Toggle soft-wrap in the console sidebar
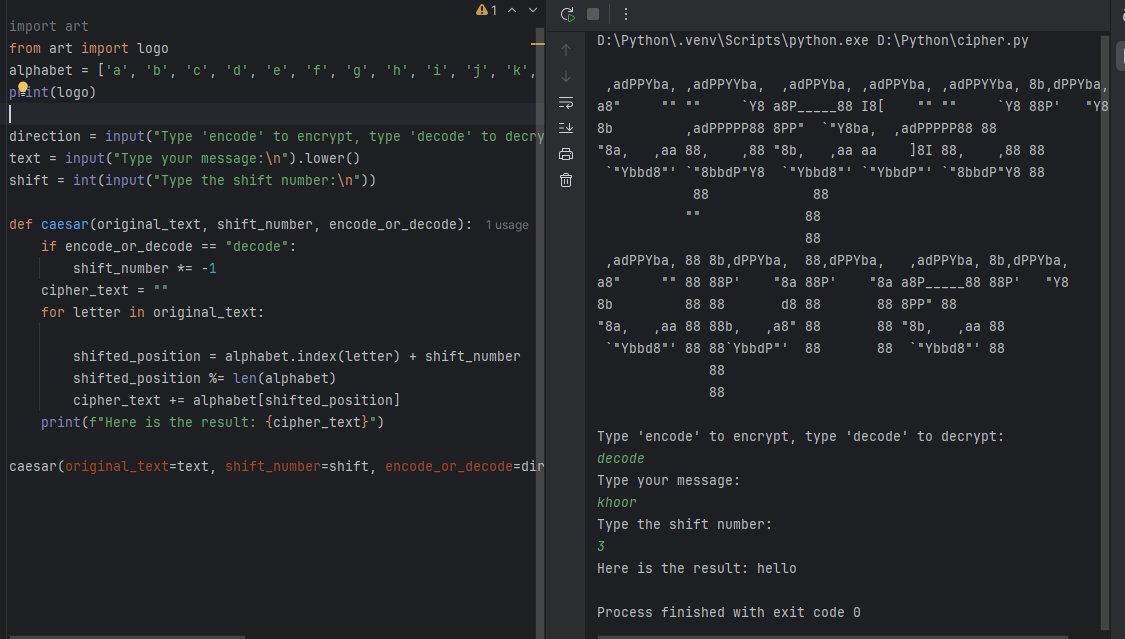Viewport: 1125px width, 639px height. (x=566, y=103)
